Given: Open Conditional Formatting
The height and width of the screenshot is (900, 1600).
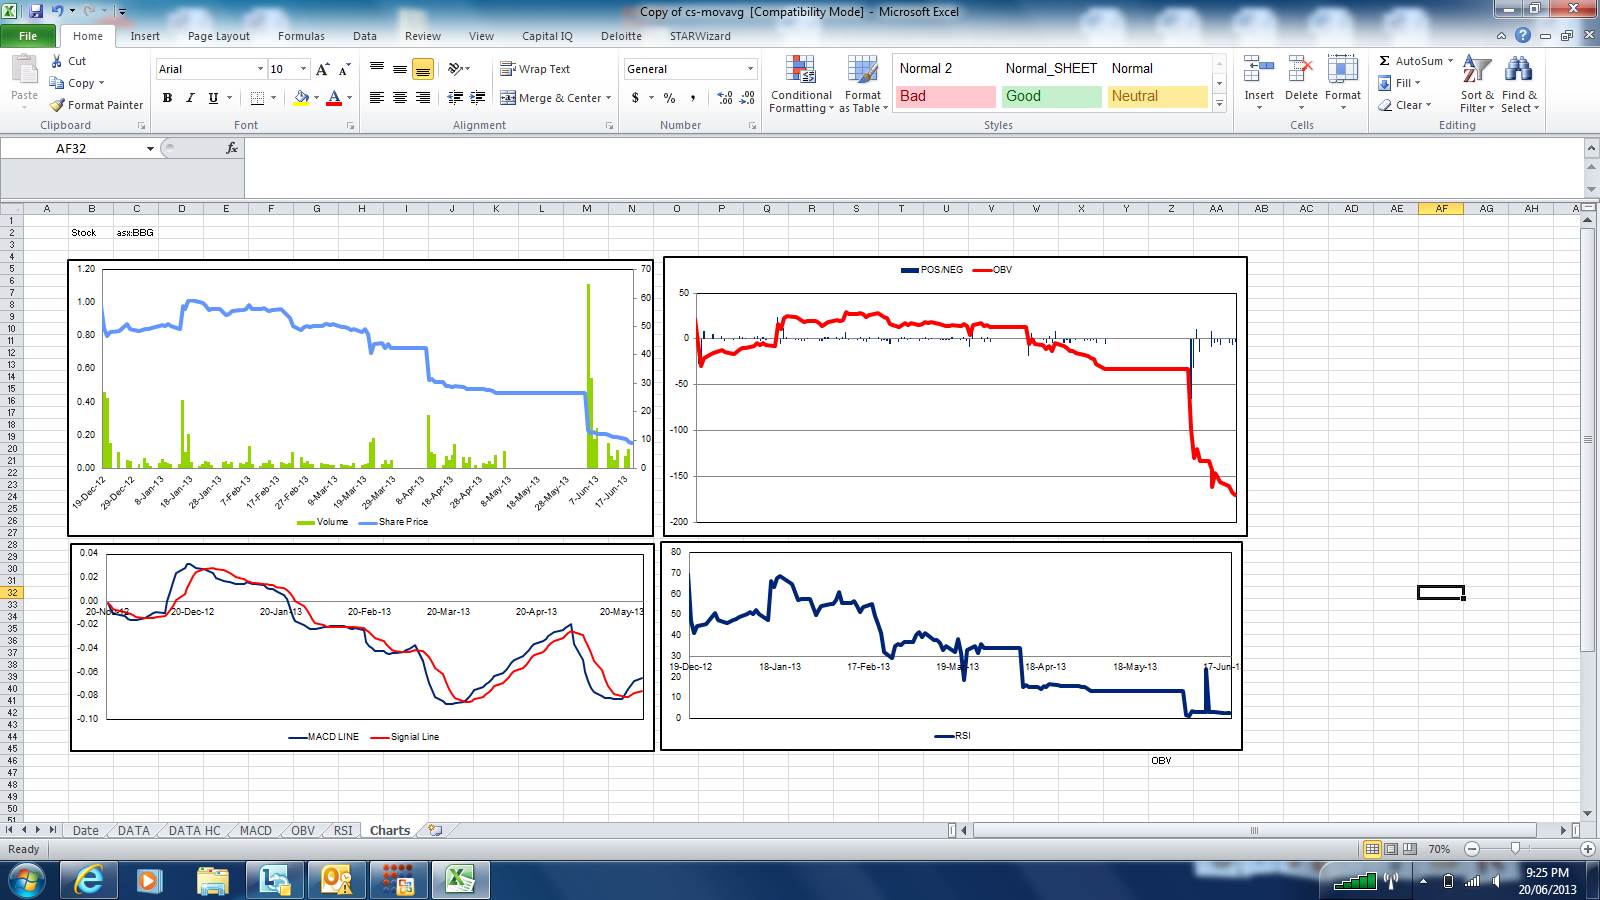Looking at the screenshot, I should 800,84.
